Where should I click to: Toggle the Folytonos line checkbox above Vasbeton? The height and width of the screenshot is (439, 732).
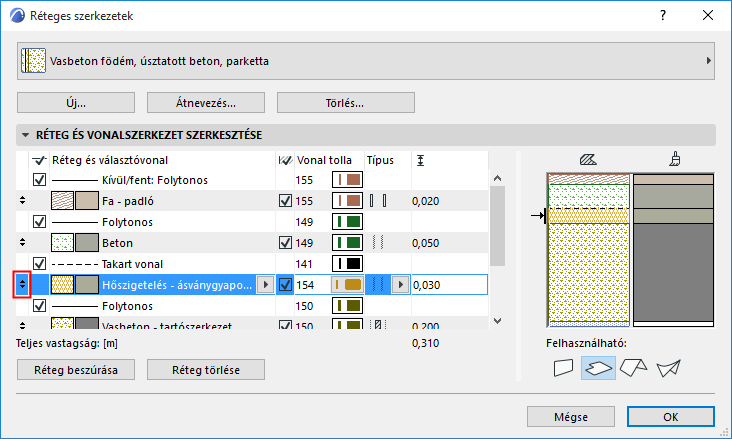40,306
